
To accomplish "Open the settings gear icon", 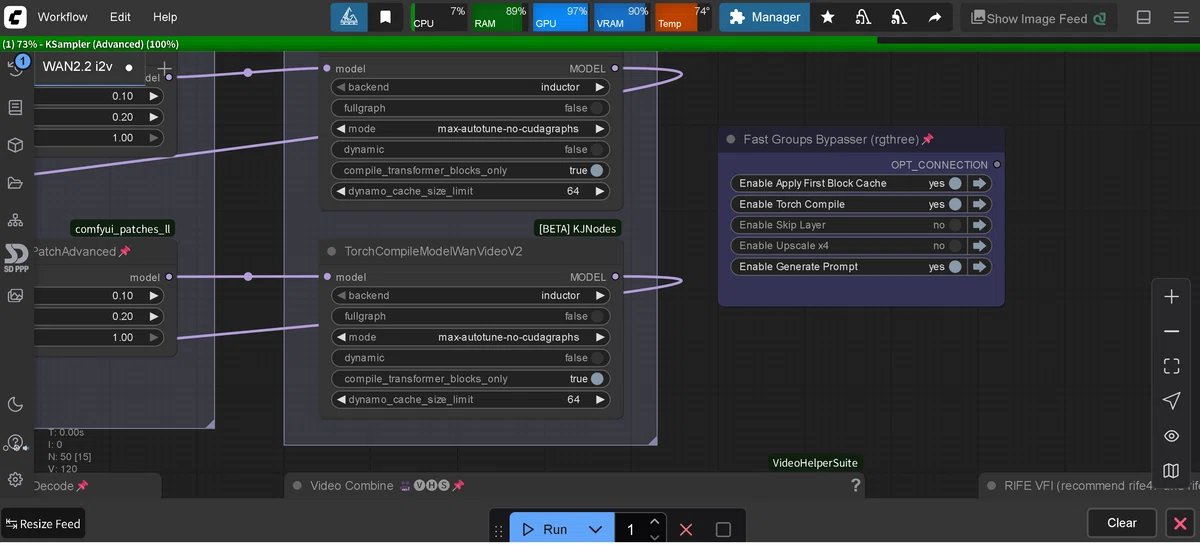I will click(15, 479).
